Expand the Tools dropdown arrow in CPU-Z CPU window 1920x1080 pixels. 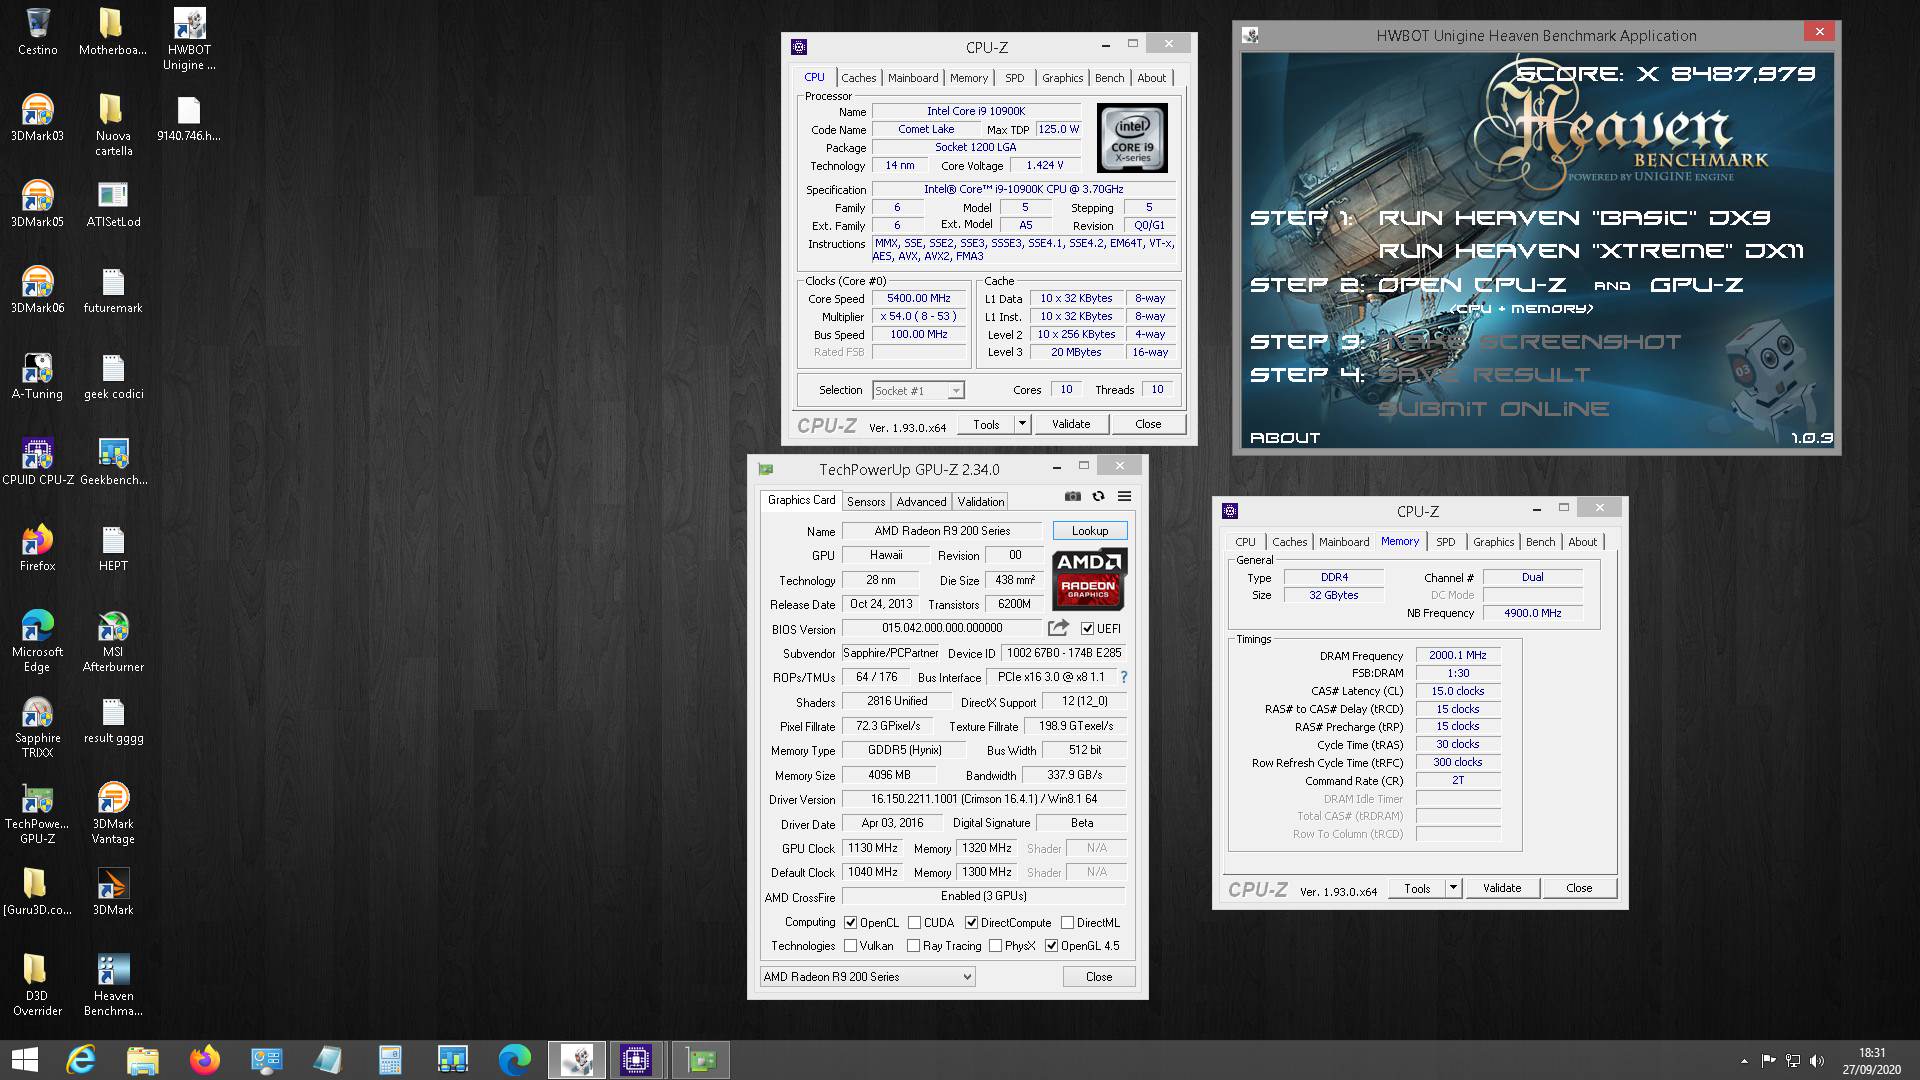tap(1022, 424)
